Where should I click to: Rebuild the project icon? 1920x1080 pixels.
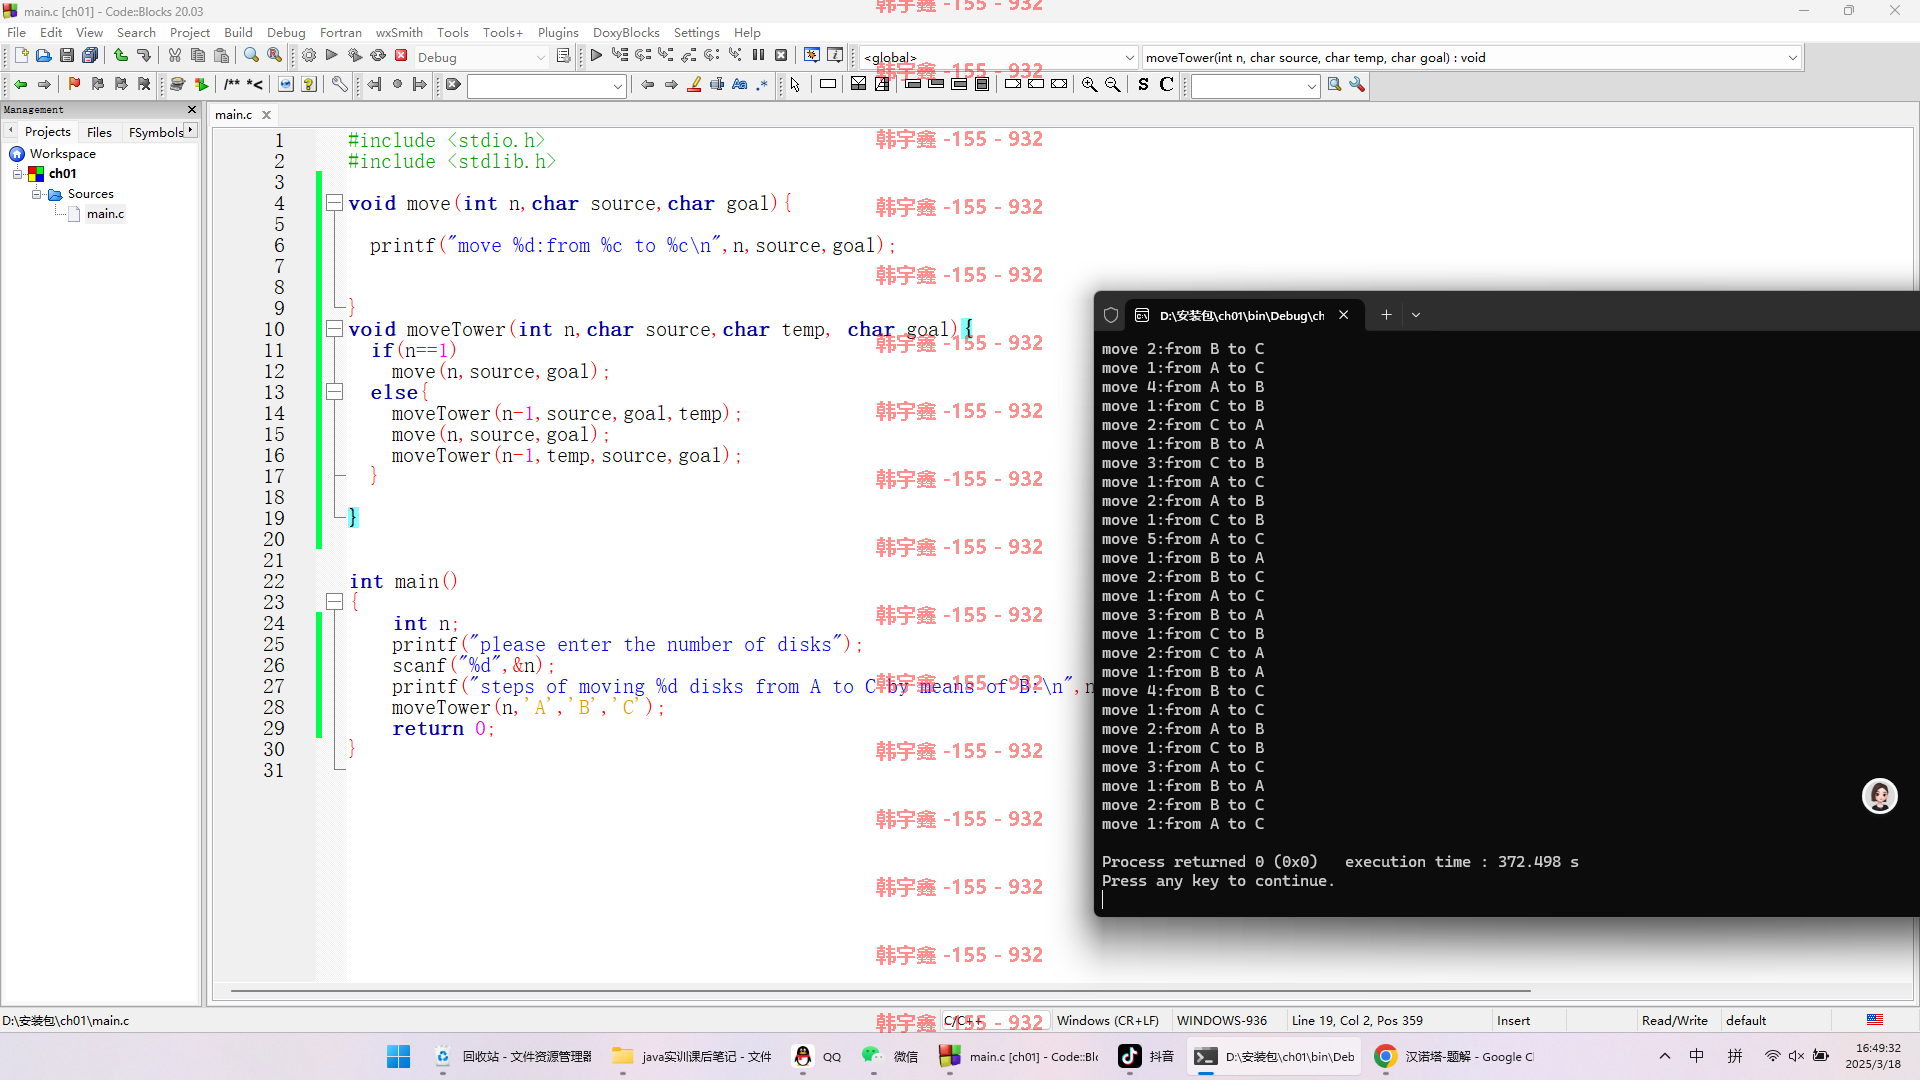(x=378, y=56)
